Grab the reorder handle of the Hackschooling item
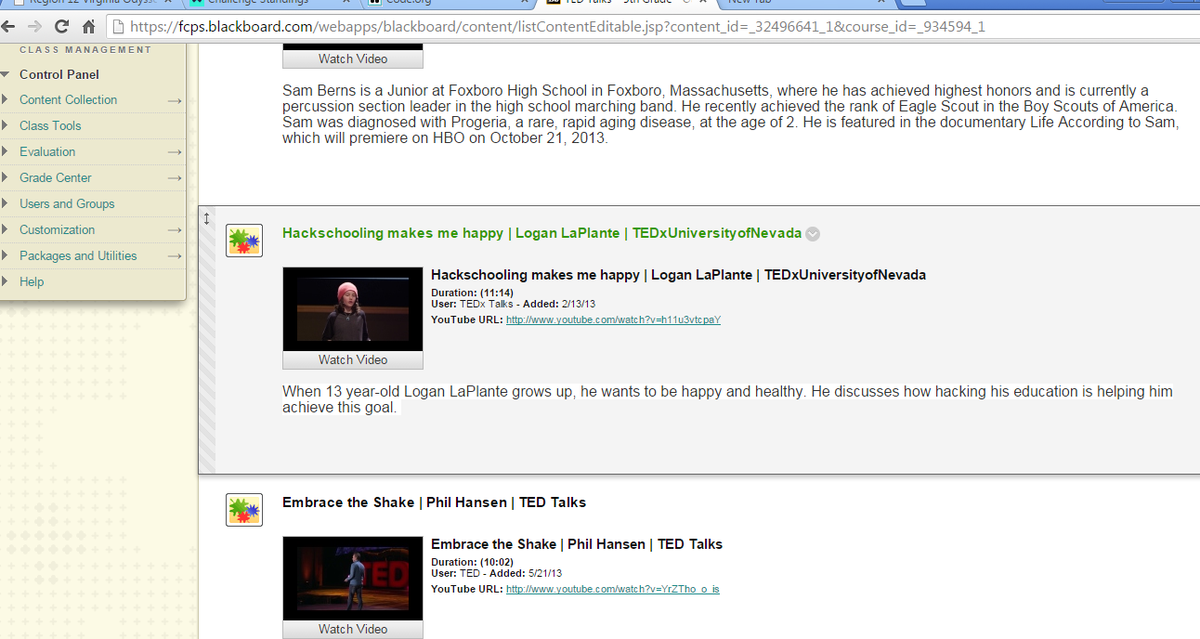The image size is (1200, 639). [x=207, y=218]
